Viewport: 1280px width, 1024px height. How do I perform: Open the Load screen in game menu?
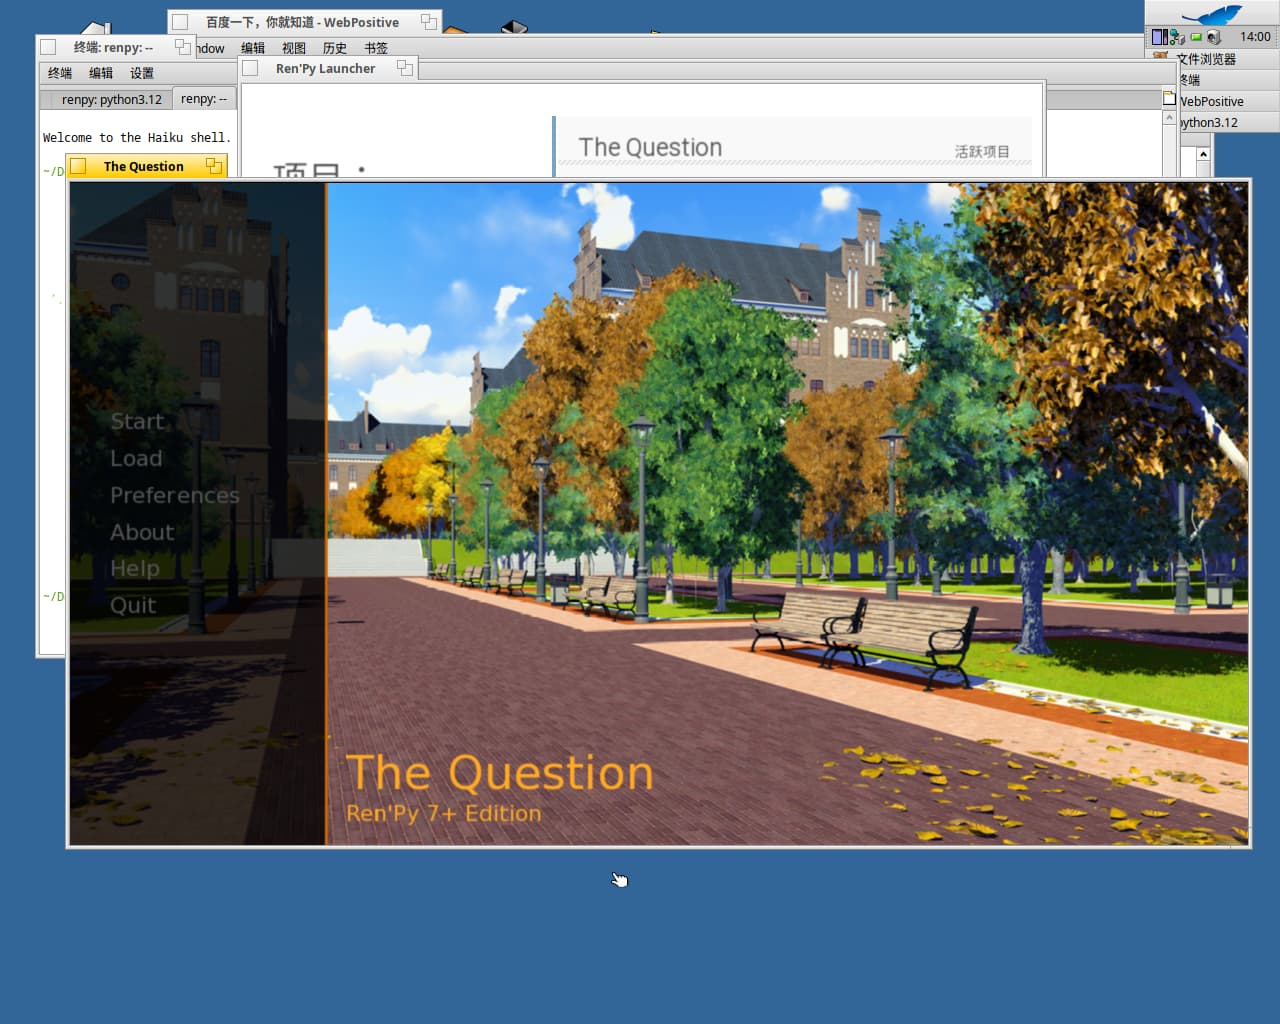pos(136,459)
